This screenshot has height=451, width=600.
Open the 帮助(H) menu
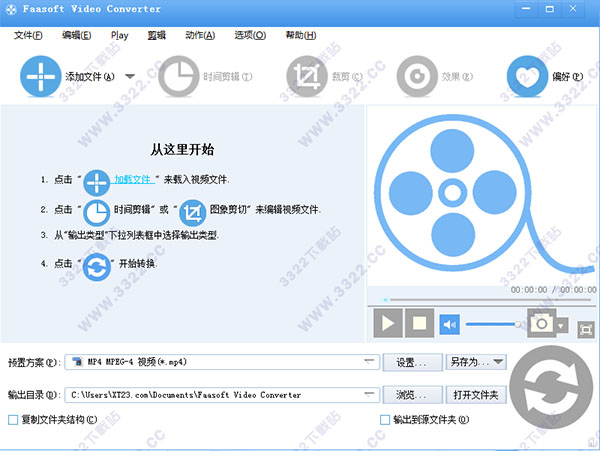[301, 36]
